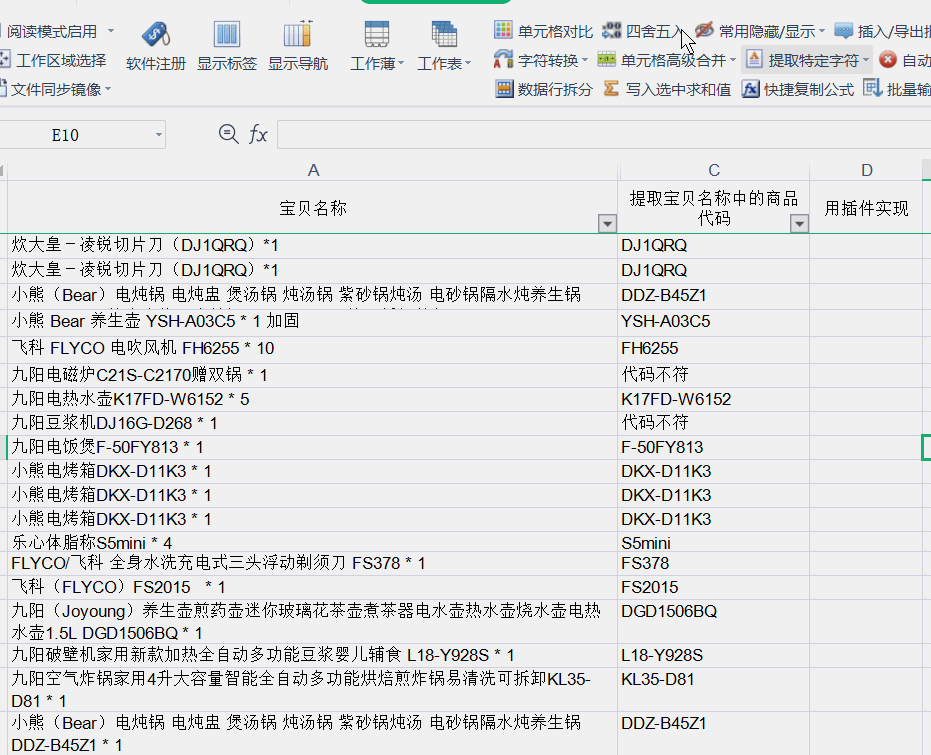
Task: Select cell with code K17FD-W6152
Action: pos(714,399)
